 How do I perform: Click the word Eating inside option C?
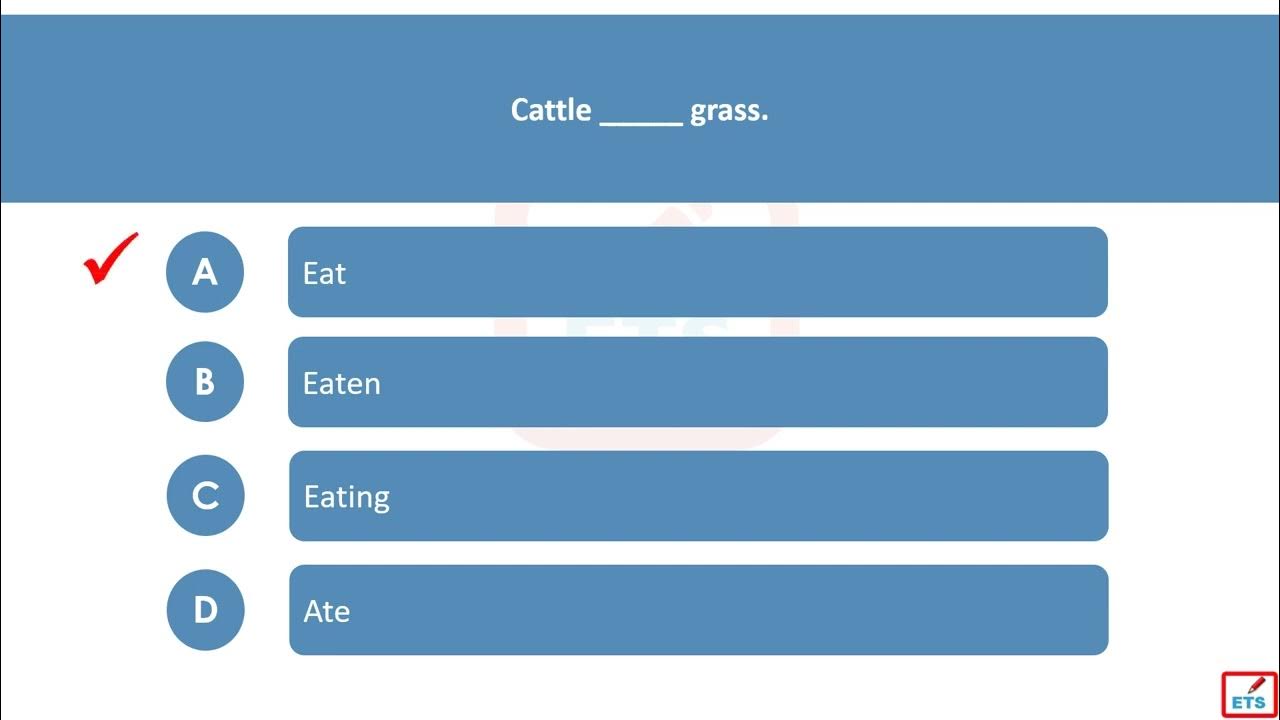point(347,498)
